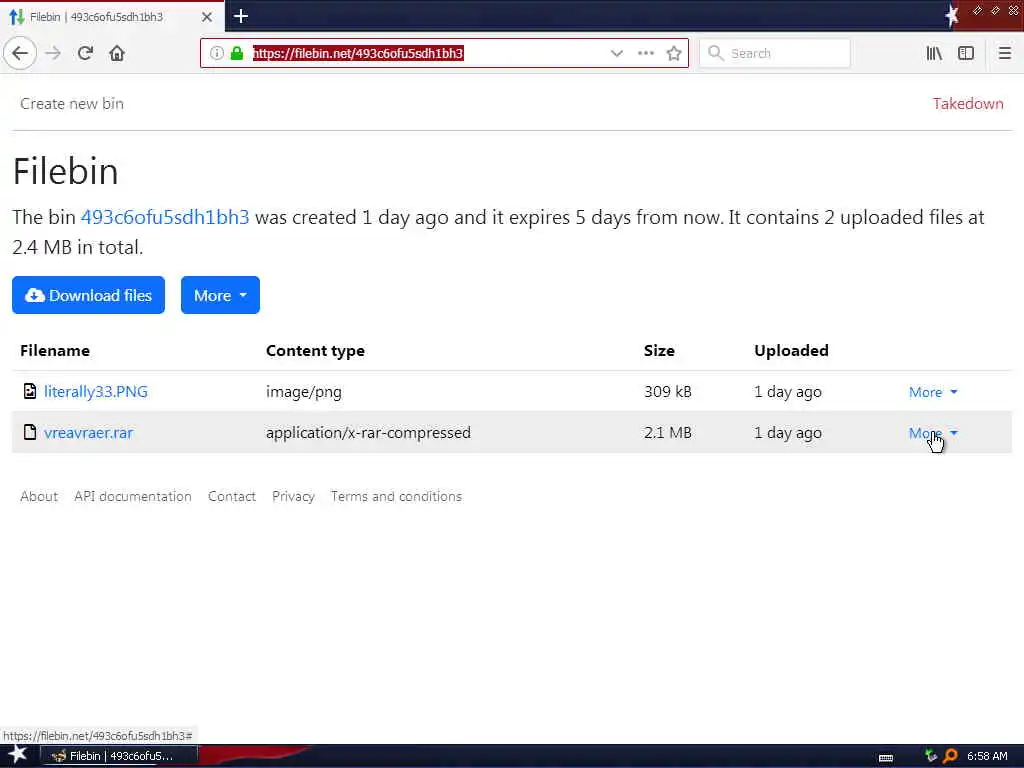Show site information icon in address bar

(x=217, y=53)
